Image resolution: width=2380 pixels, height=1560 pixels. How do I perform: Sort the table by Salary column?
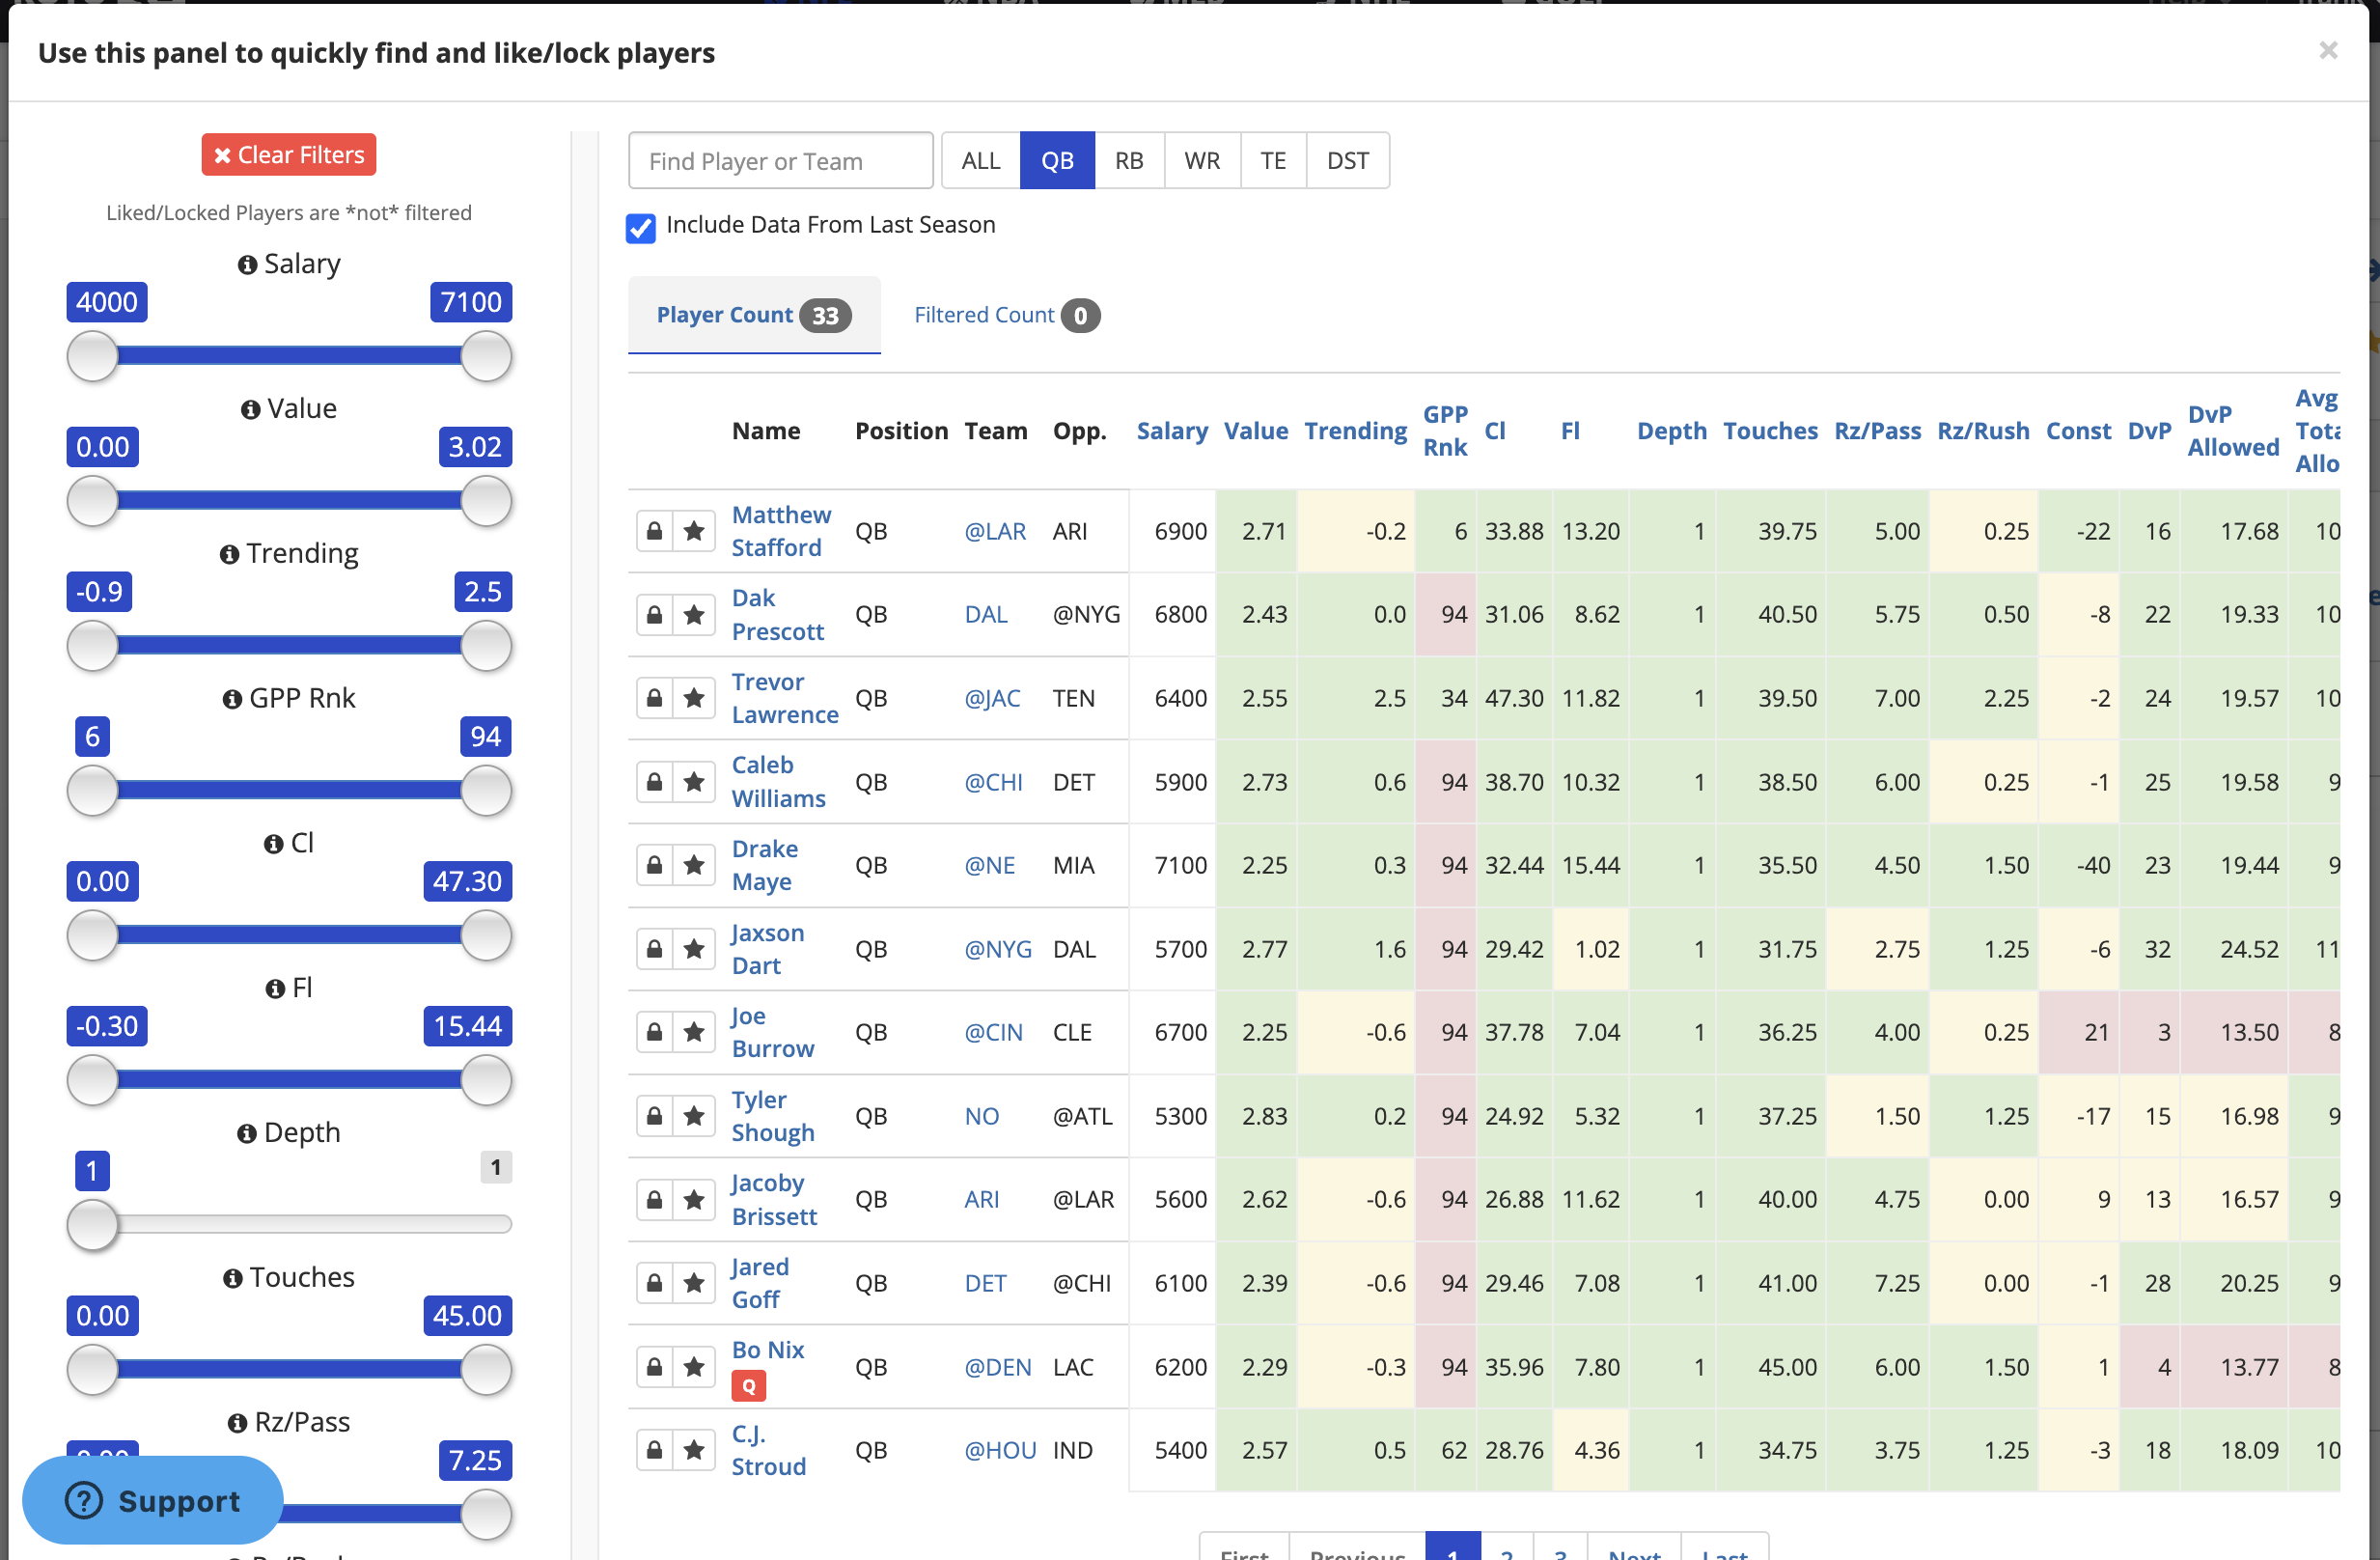pyautogui.click(x=1172, y=431)
